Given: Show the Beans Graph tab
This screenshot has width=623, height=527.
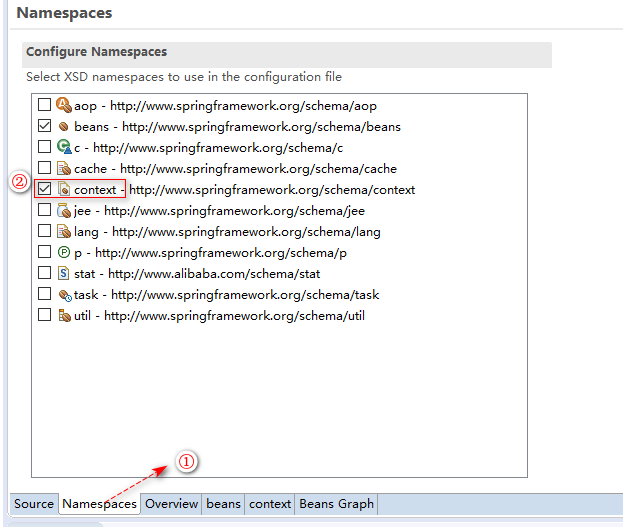Looking at the screenshot, I should pos(336,504).
